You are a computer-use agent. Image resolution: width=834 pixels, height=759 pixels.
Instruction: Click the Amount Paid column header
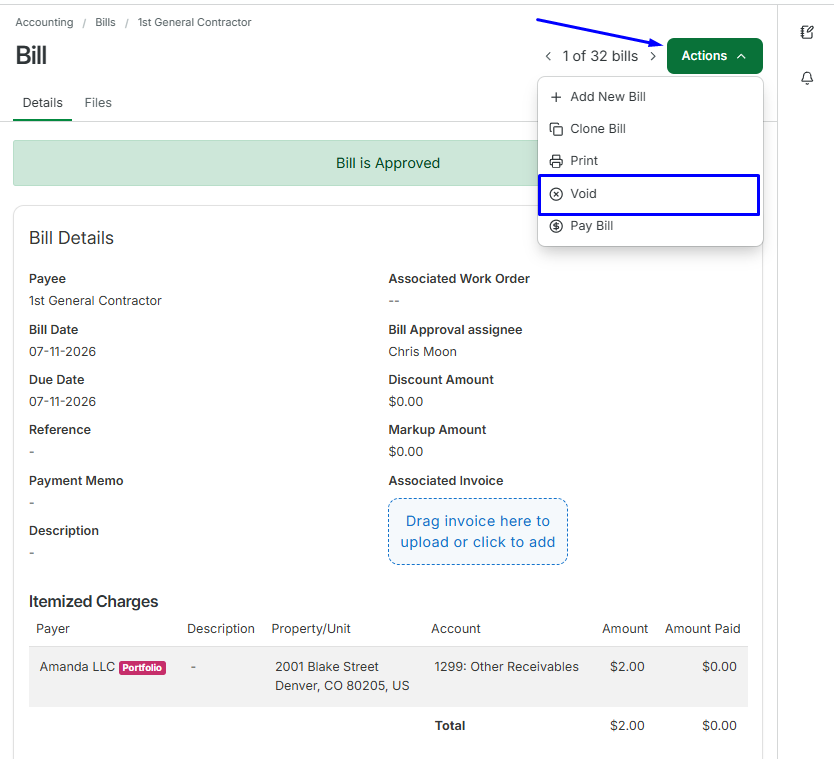click(x=703, y=629)
